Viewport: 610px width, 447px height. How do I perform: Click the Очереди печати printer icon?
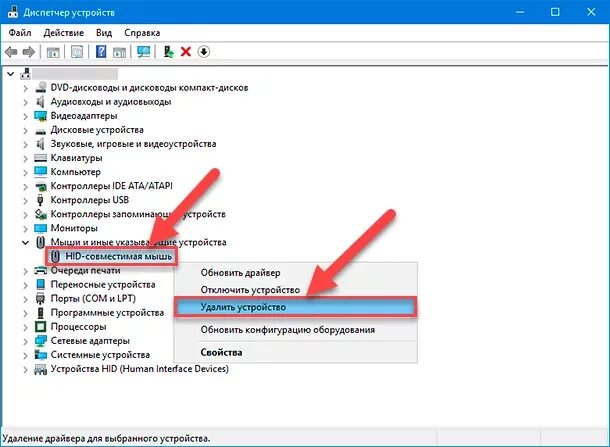(40, 270)
